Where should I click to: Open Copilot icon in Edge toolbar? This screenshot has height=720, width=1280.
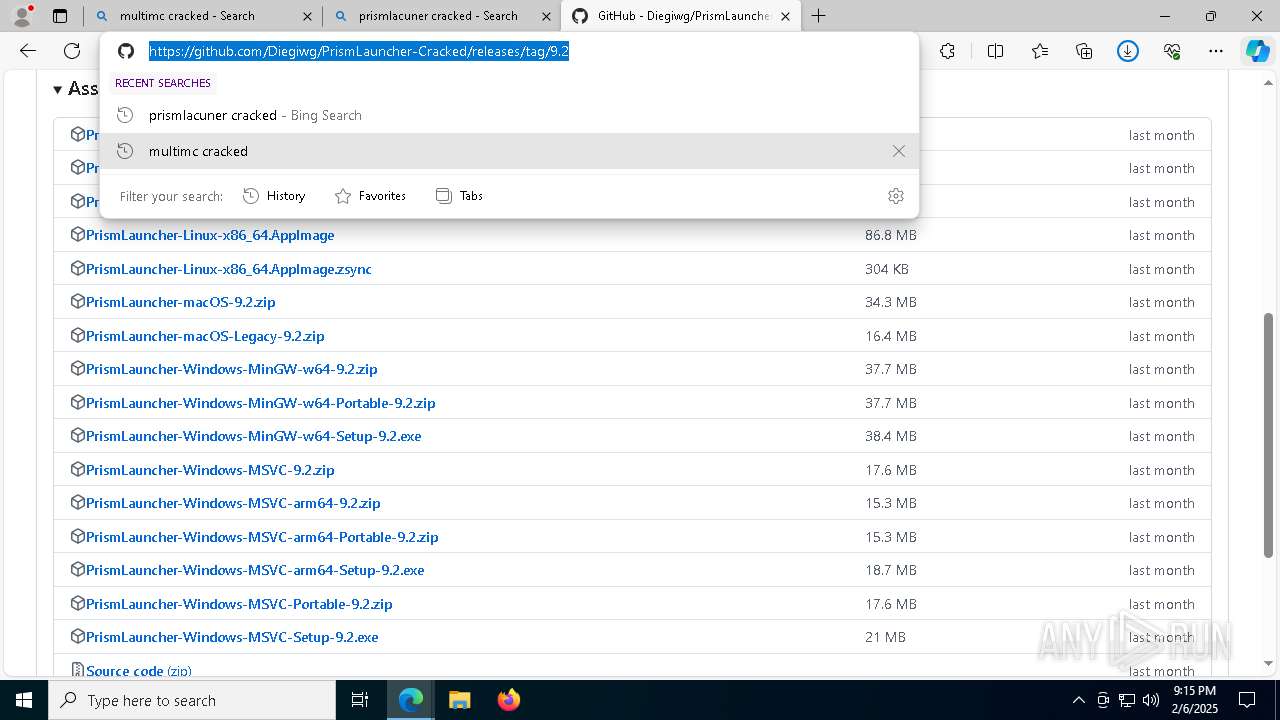click(x=1257, y=51)
